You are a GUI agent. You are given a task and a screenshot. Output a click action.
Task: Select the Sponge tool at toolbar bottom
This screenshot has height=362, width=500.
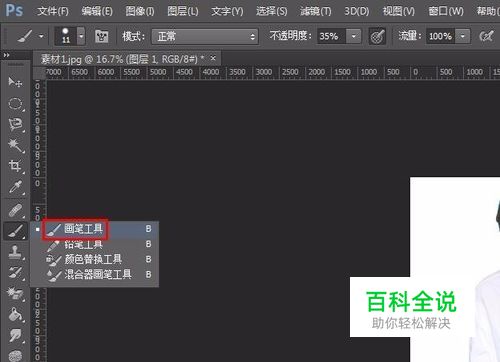point(15,355)
